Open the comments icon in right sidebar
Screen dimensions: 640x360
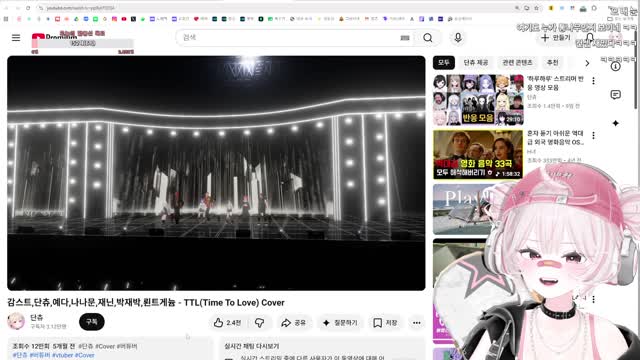click(616, 95)
